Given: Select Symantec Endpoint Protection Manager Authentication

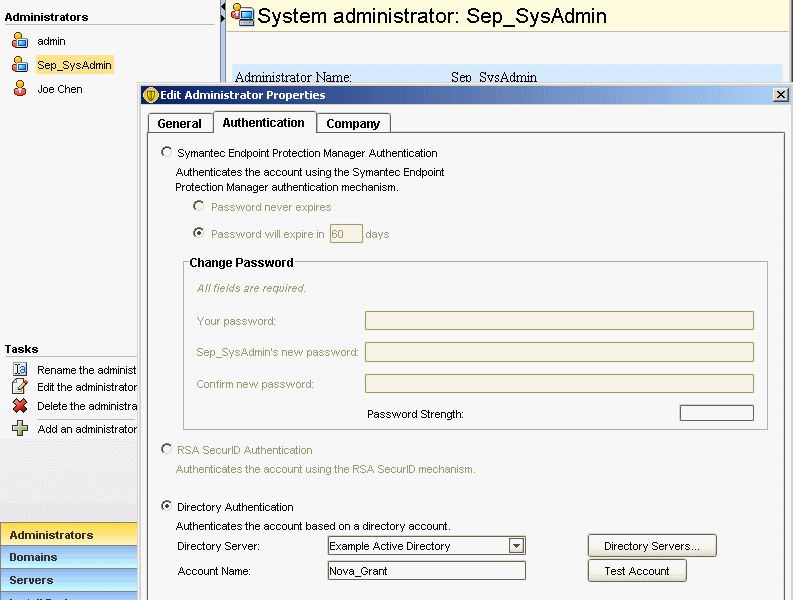Looking at the screenshot, I should (x=167, y=153).
